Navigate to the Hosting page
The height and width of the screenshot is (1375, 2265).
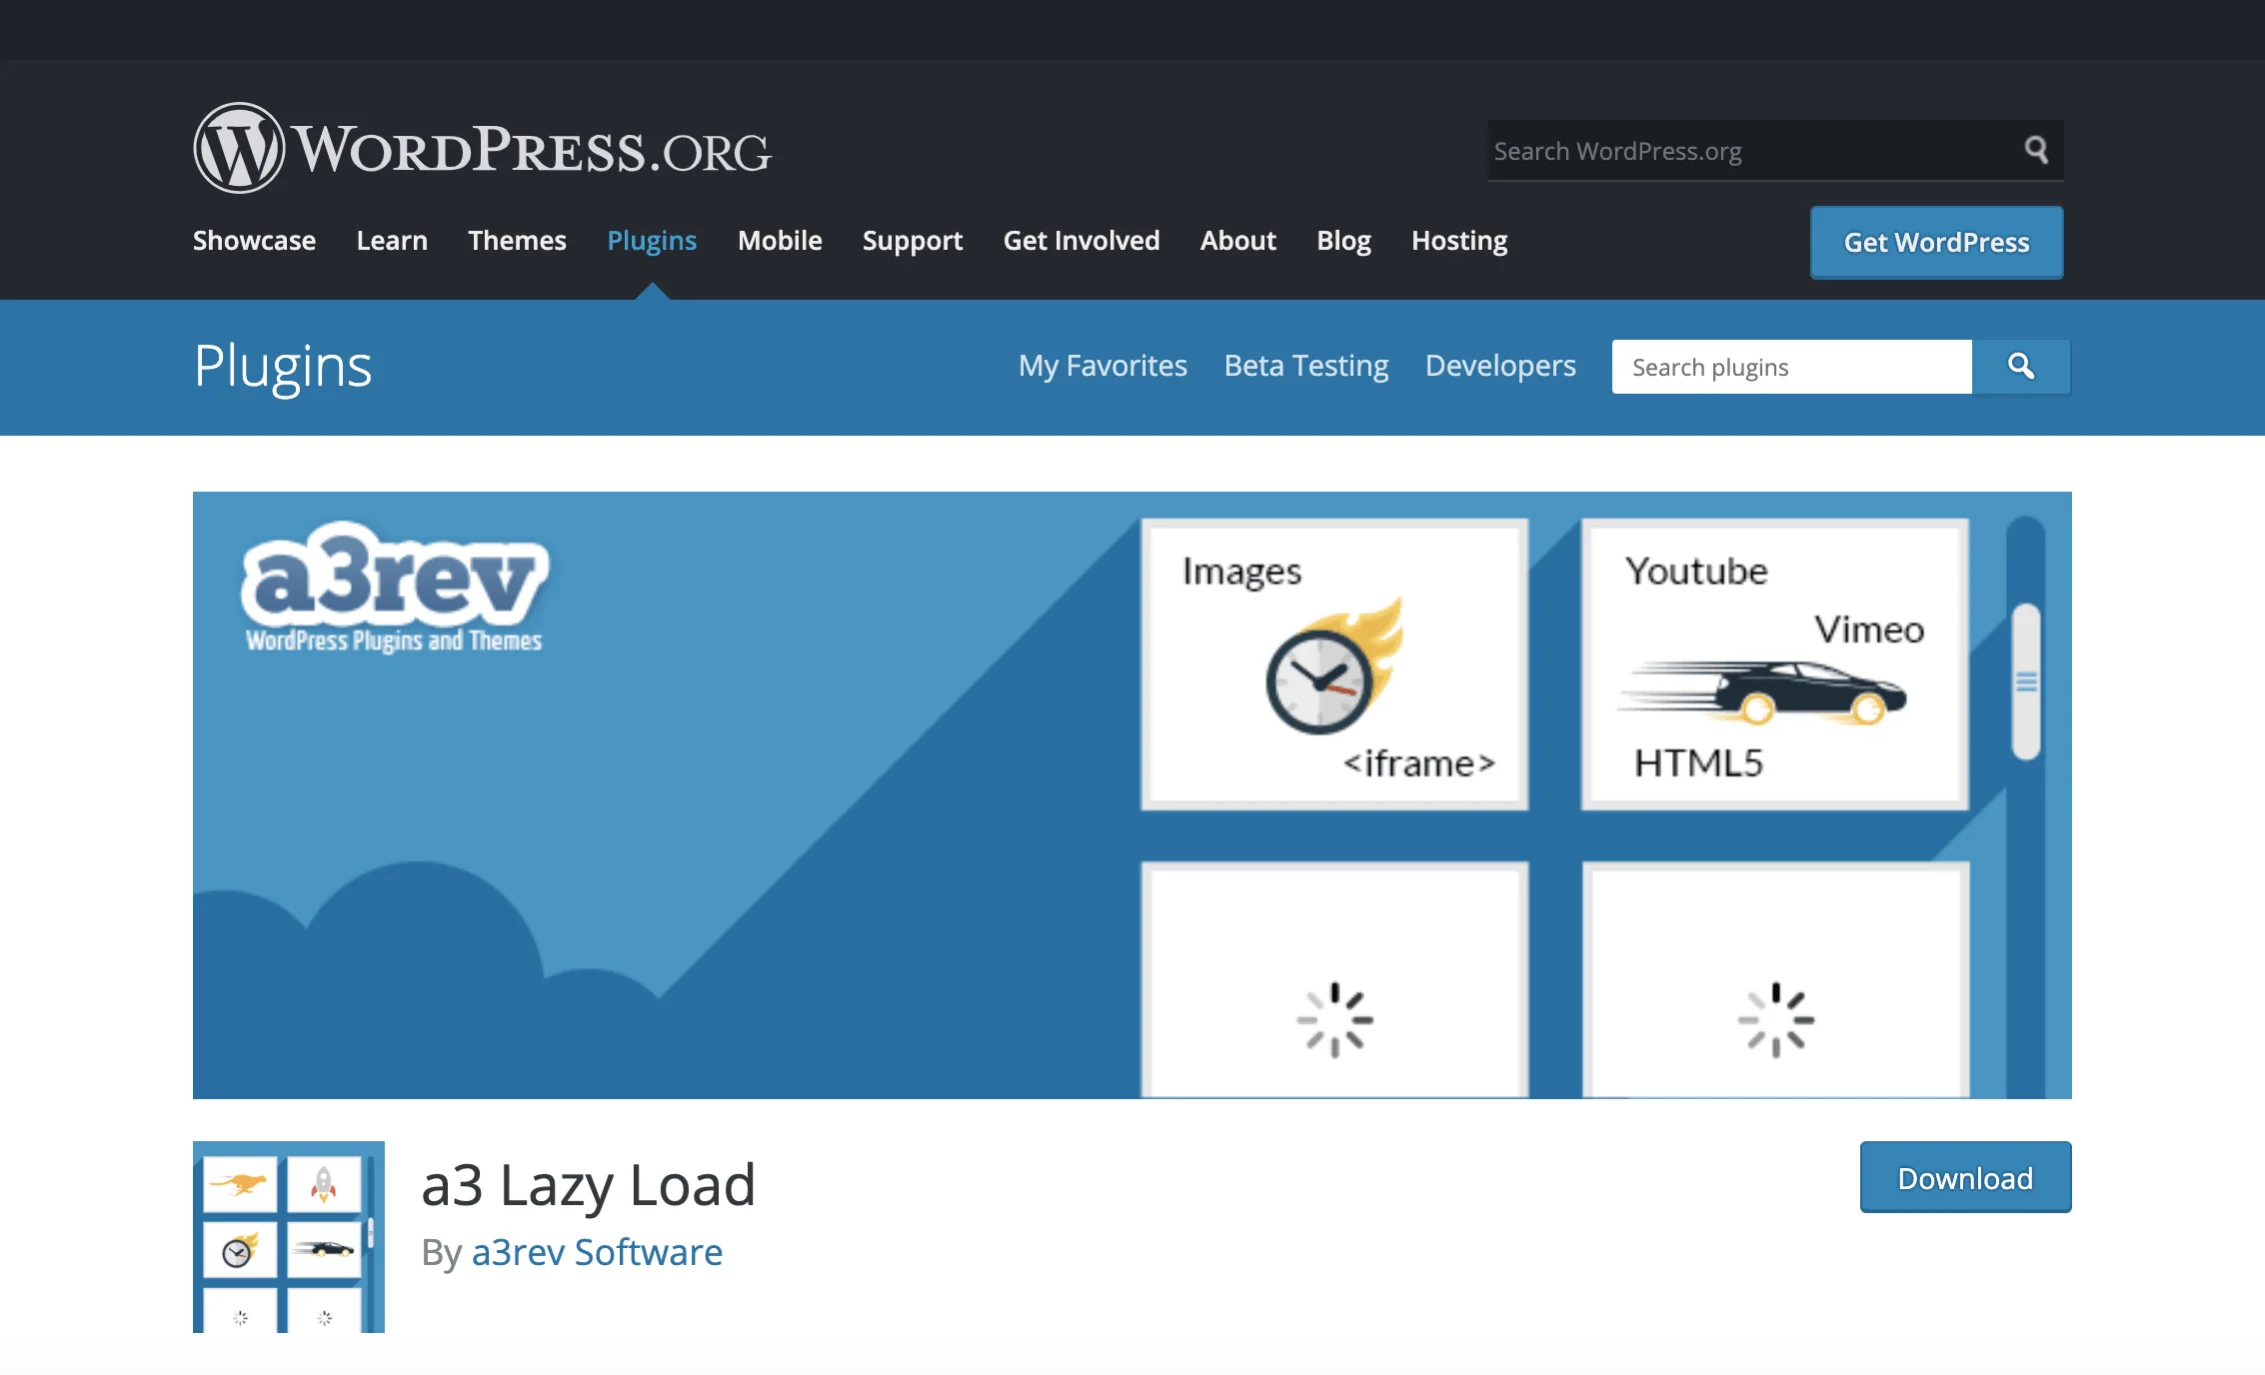1458,240
